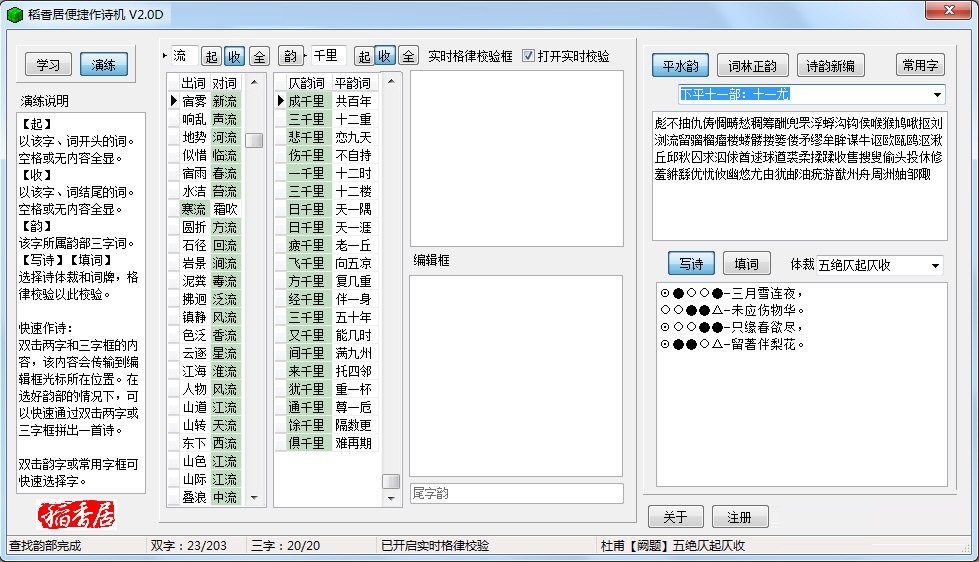
Task: Select 收 filter beside the 千里 field
Action: pos(385,56)
